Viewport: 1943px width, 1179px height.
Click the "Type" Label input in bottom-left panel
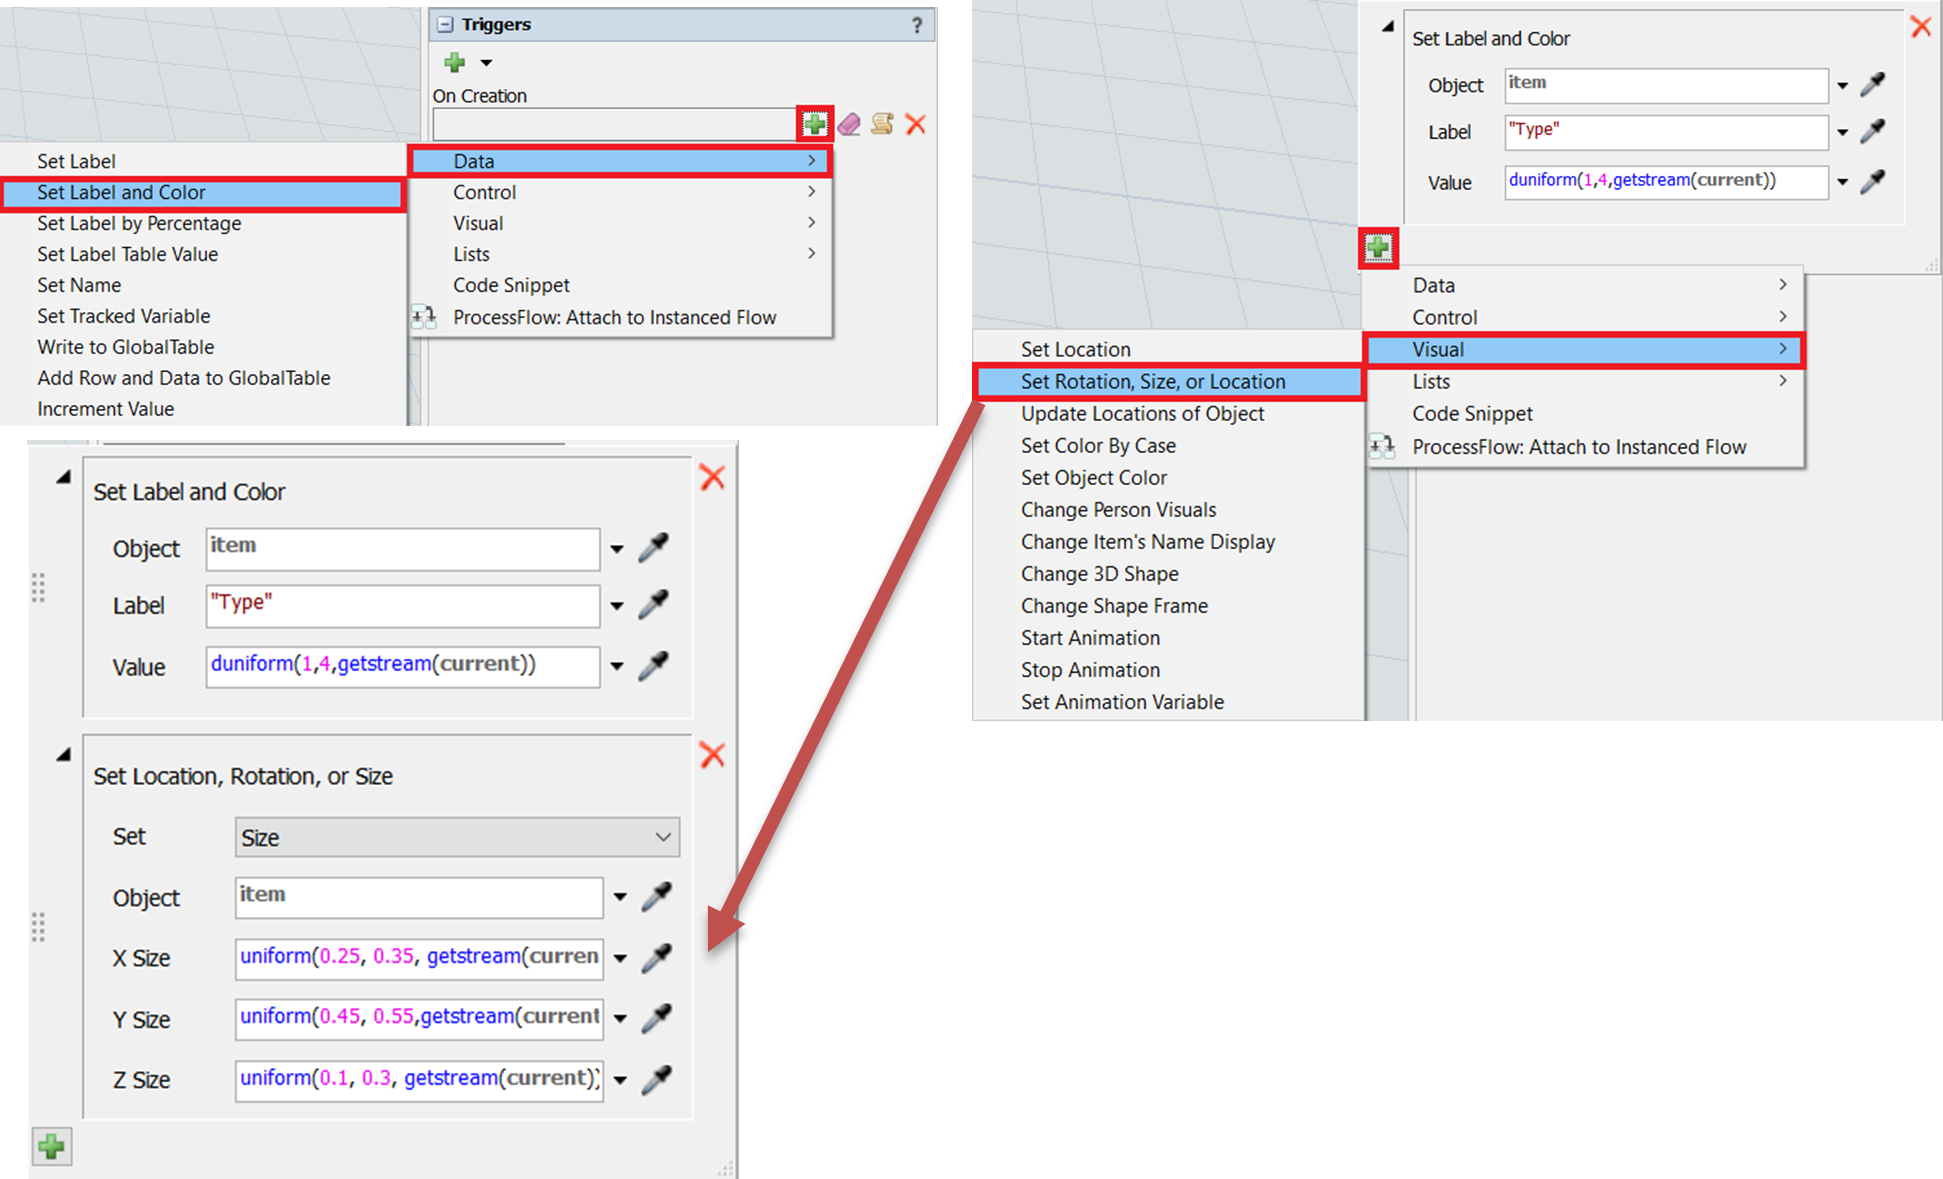click(402, 606)
